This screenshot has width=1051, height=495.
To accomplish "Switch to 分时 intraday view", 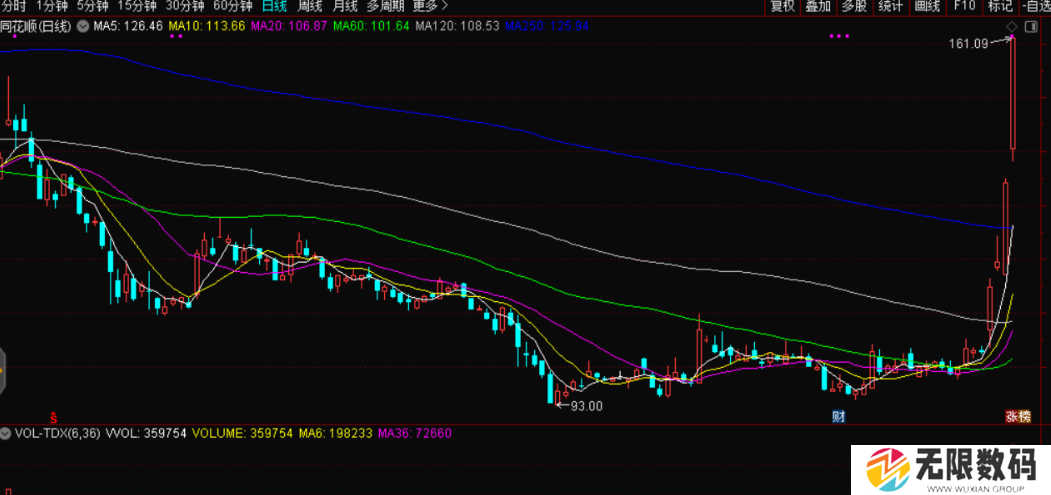I will coord(13,7).
